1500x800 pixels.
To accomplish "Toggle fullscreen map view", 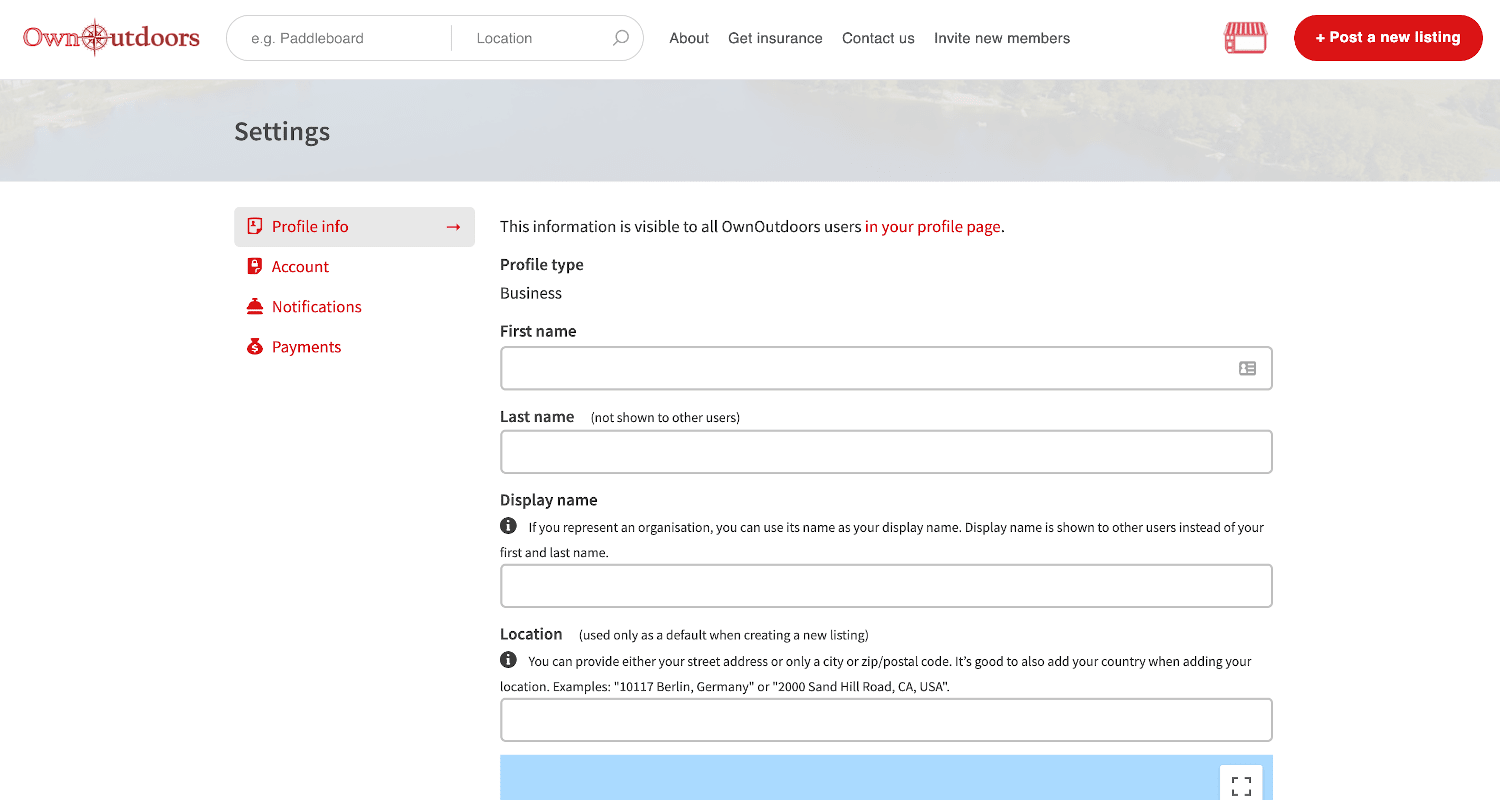I will (x=1241, y=785).
